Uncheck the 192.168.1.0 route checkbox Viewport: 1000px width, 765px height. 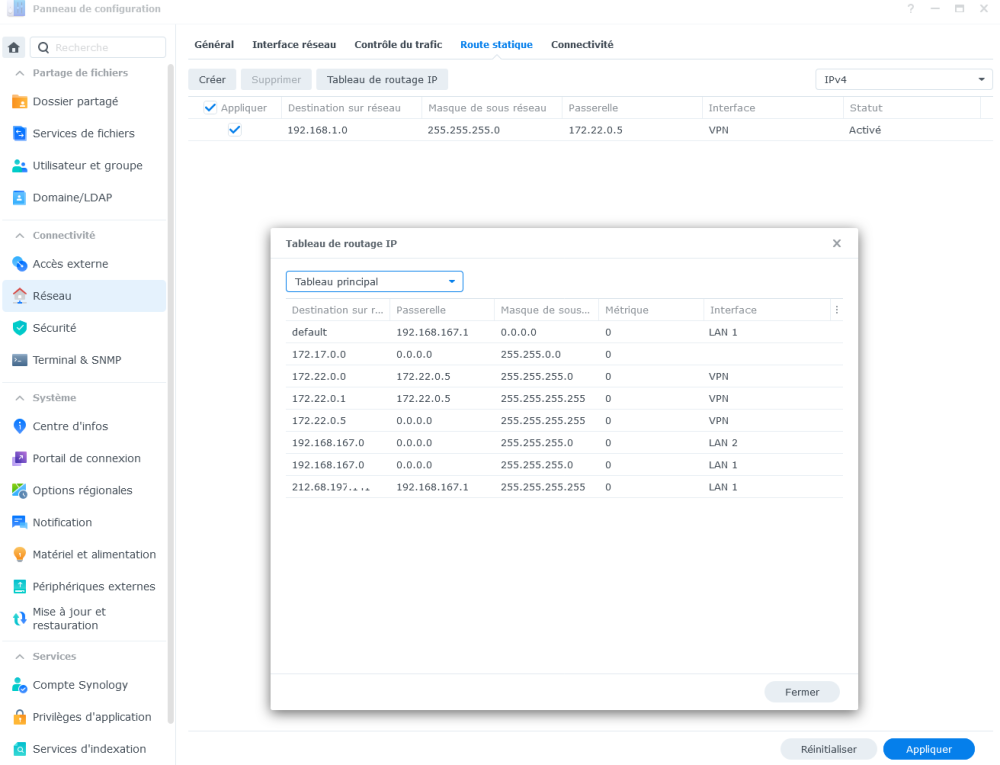(x=234, y=130)
